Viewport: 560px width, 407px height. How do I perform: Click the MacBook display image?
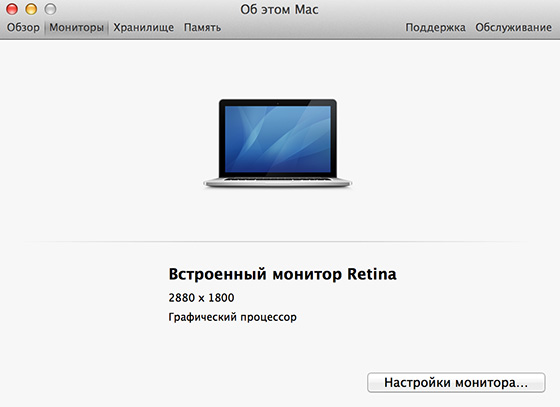(x=278, y=143)
